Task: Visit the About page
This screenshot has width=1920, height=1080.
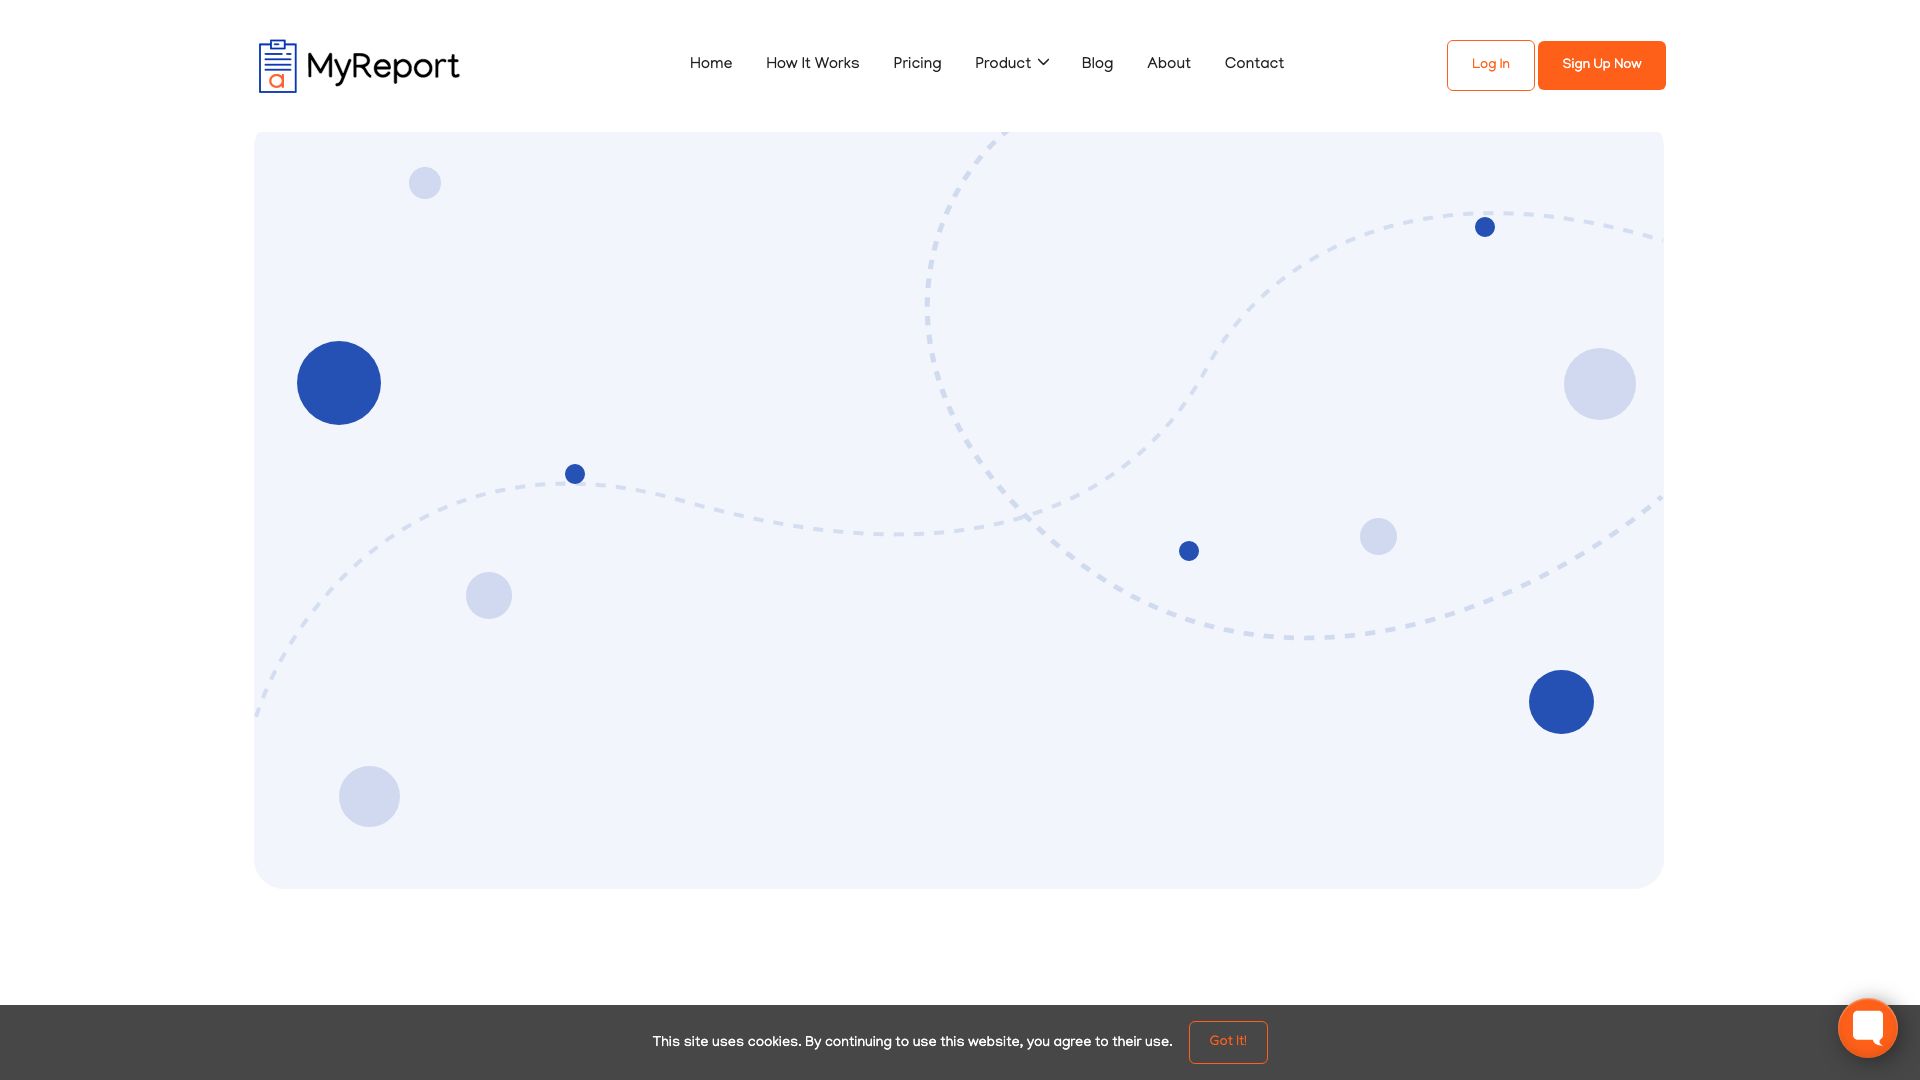Action: (1168, 64)
